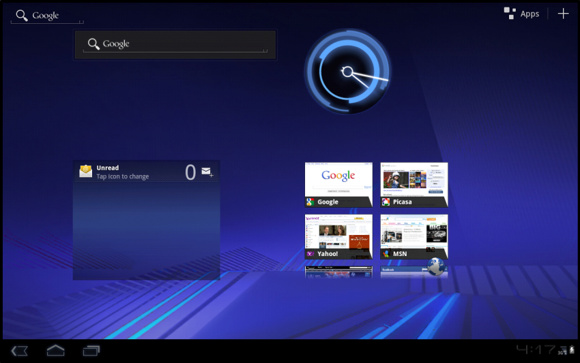Tap the large Google search widget field
Image resolution: width=580 pixels, height=363 pixels.
click(175, 45)
